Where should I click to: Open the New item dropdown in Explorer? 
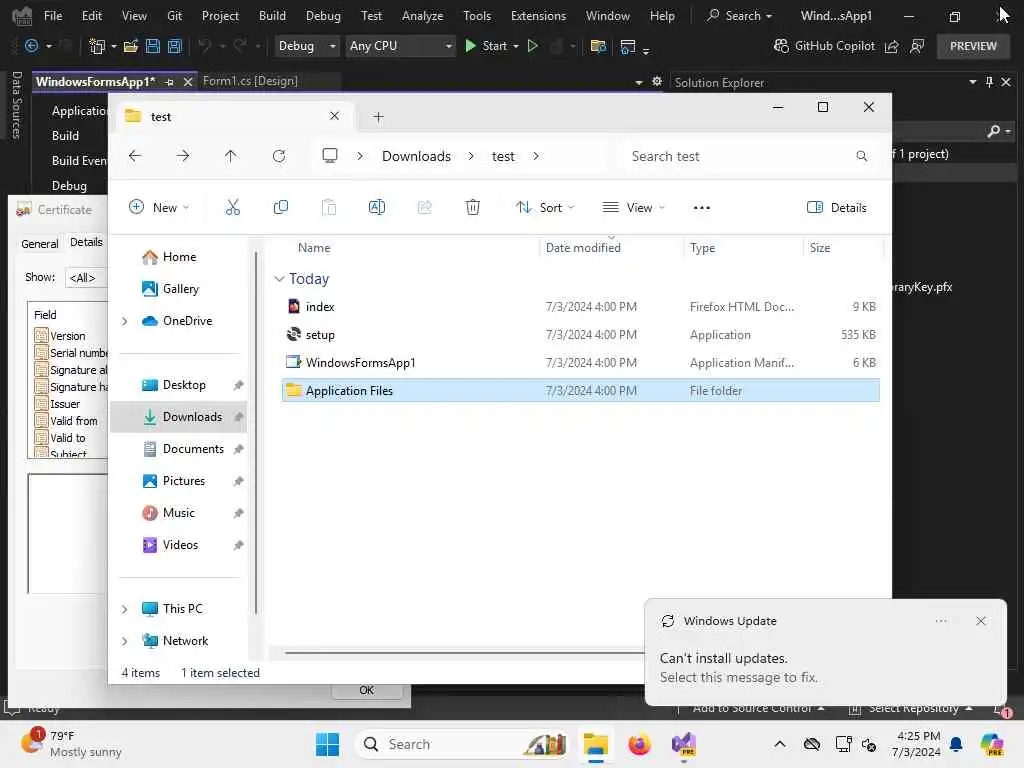[x=159, y=208]
